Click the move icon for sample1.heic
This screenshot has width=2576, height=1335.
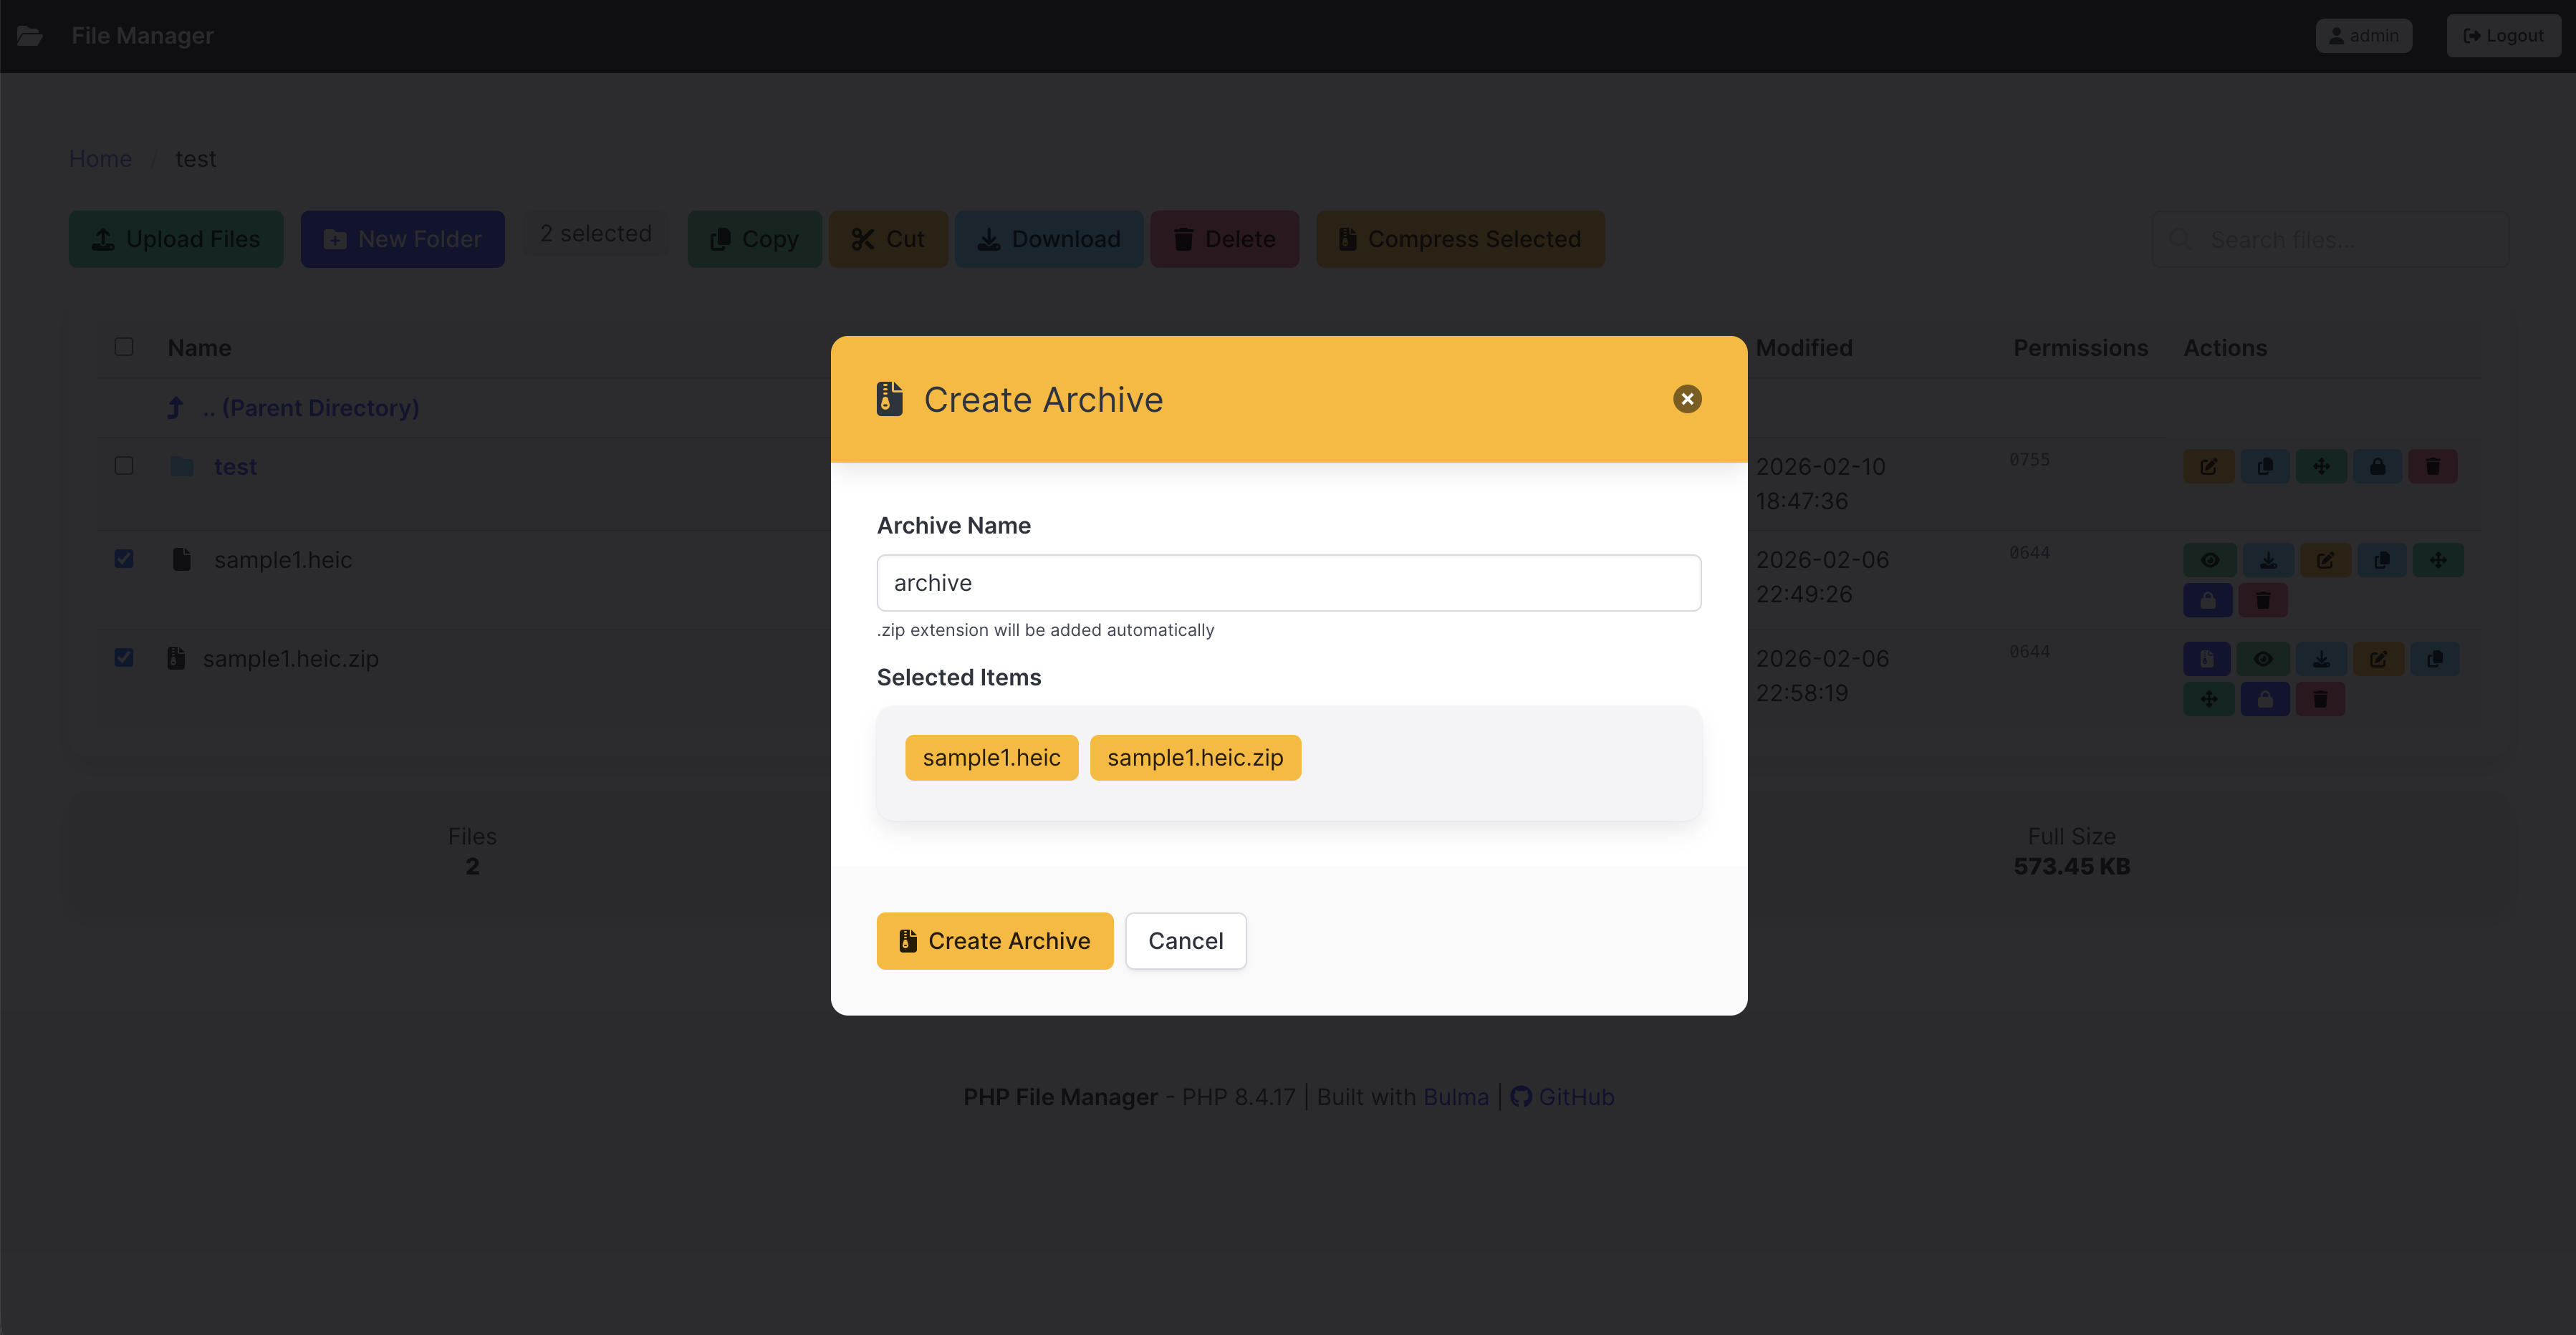tap(2438, 560)
